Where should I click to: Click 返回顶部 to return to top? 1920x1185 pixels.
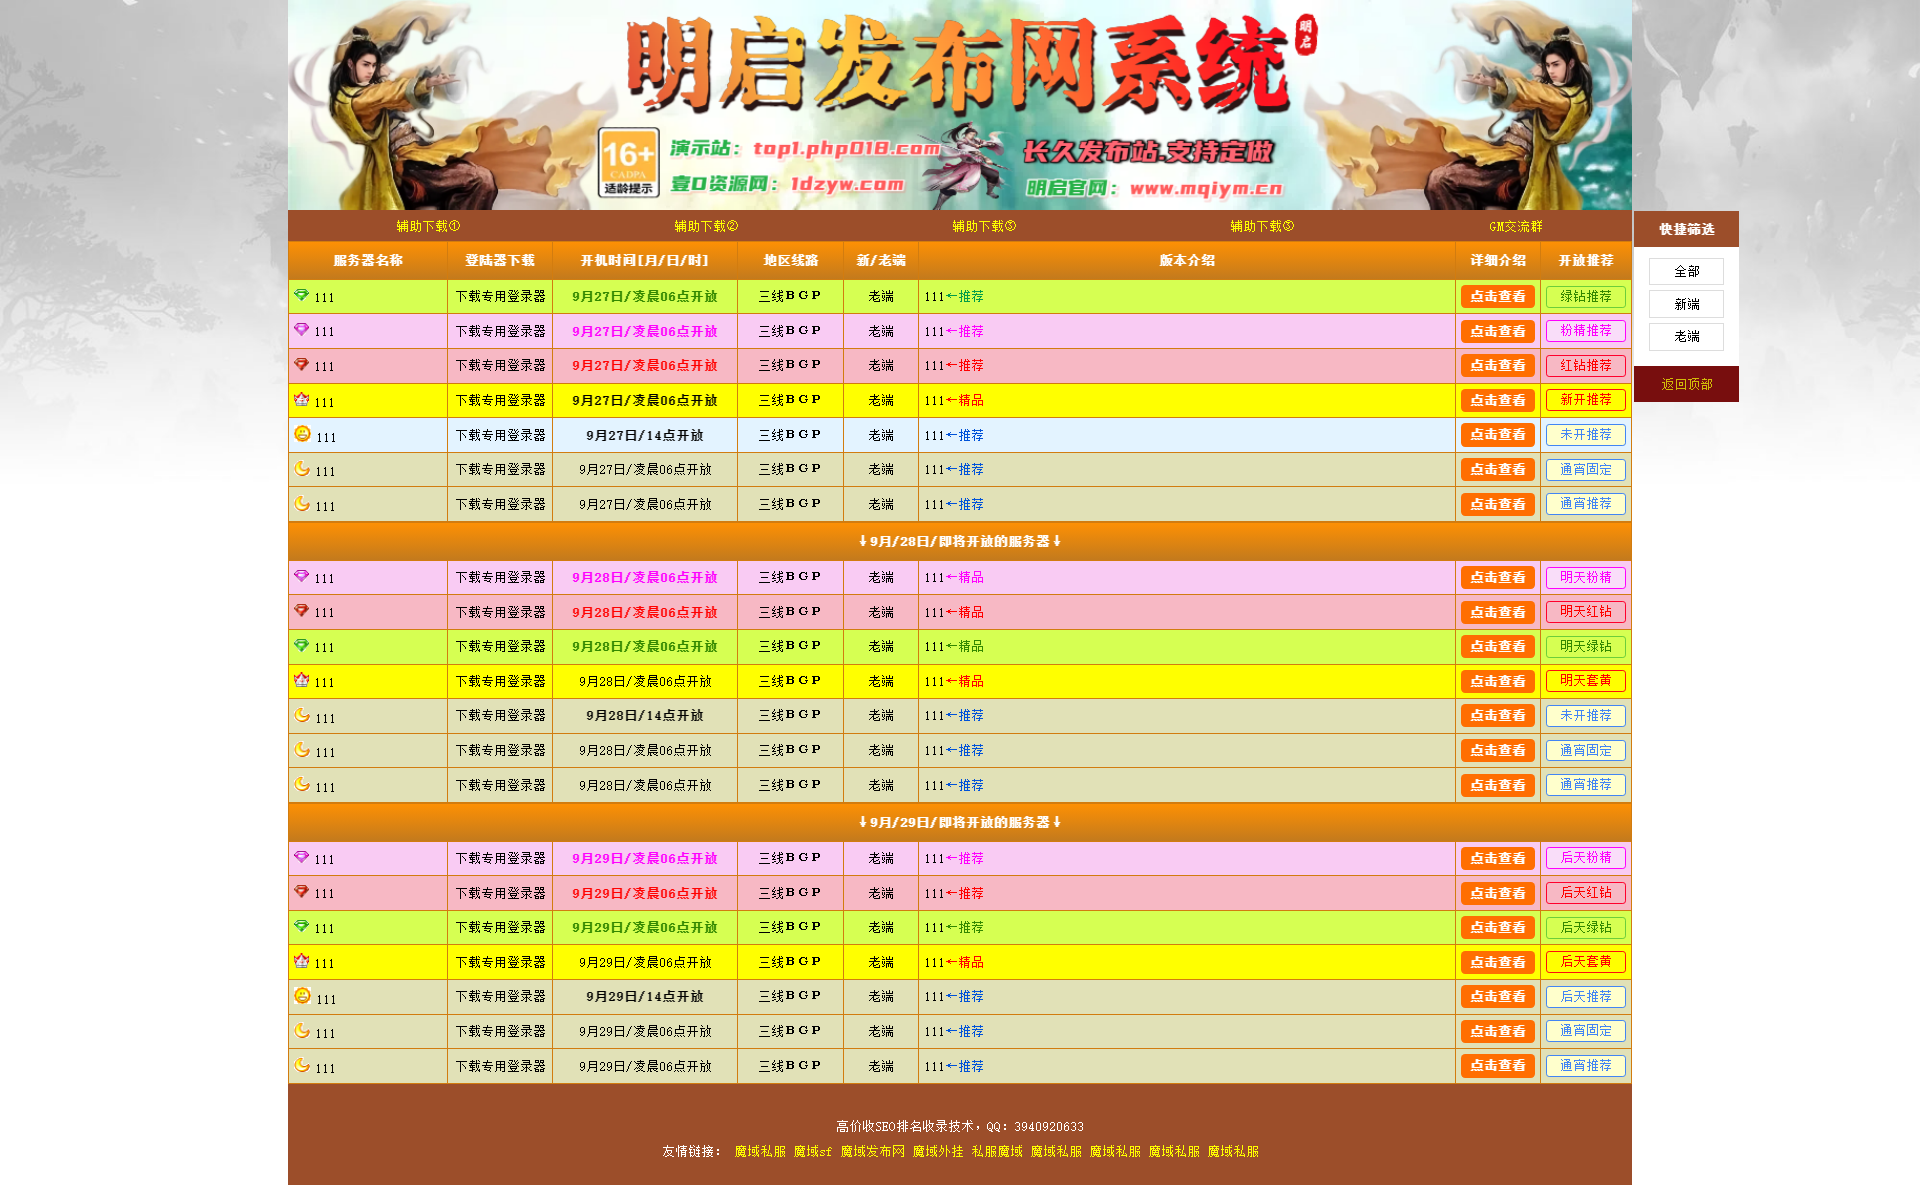1686,384
